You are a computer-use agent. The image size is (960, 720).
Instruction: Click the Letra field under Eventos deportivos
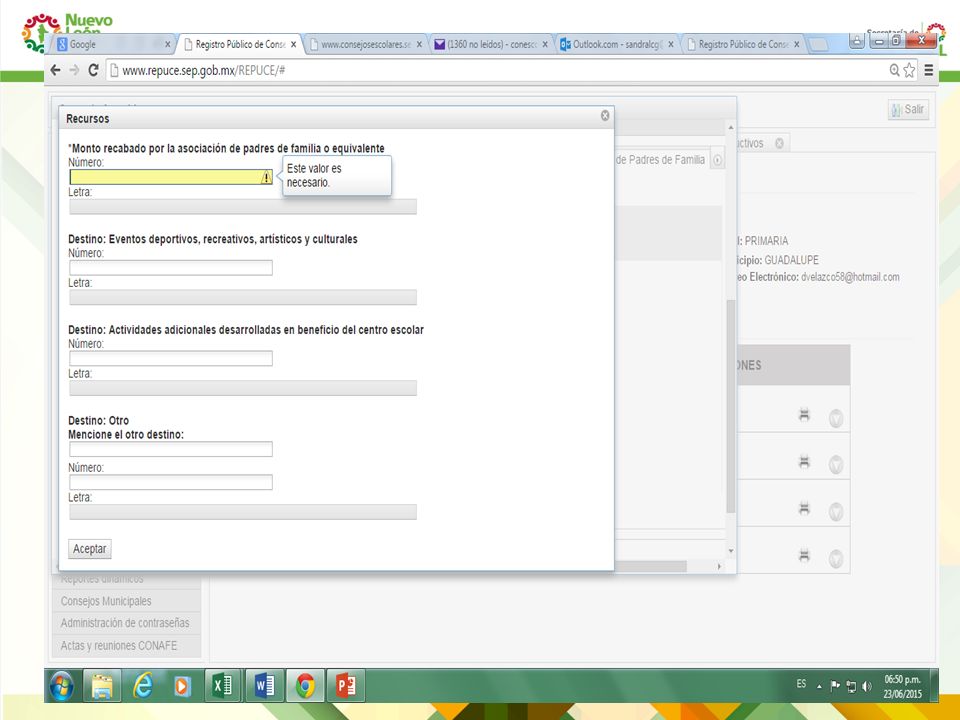(243, 297)
